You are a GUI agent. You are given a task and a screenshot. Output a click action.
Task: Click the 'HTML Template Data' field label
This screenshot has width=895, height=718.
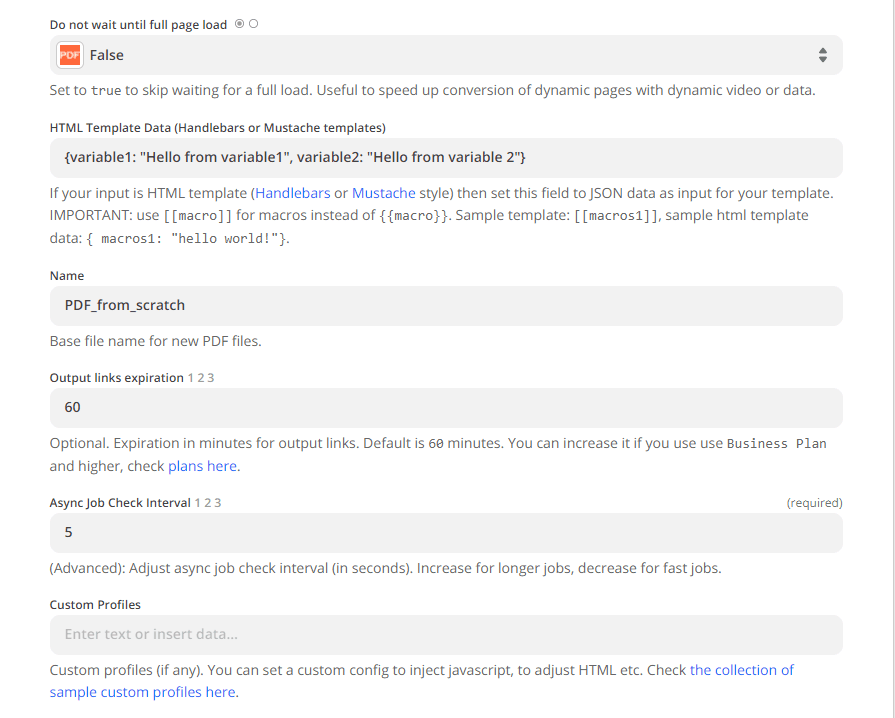217,127
